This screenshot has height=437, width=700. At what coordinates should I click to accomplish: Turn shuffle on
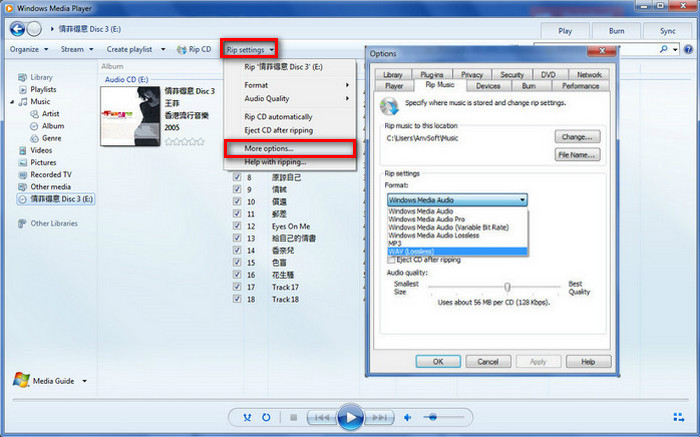point(247,417)
